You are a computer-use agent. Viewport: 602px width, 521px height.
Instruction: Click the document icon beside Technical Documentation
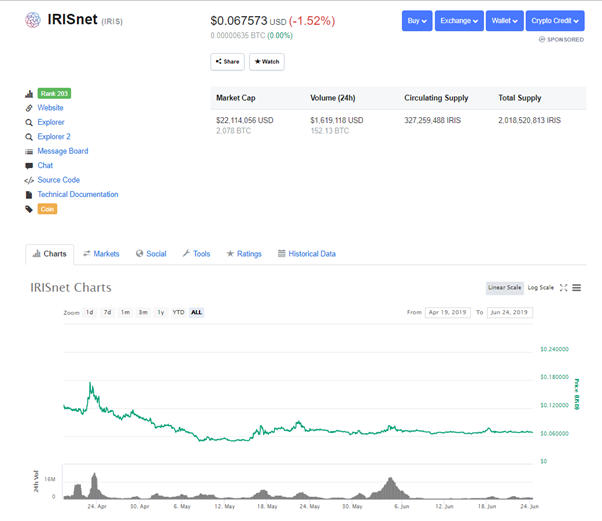point(29,195)
